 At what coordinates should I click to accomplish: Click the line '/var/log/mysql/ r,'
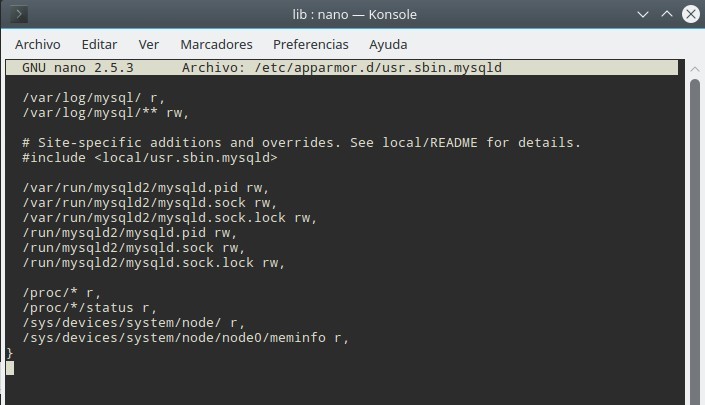point(94,98)
